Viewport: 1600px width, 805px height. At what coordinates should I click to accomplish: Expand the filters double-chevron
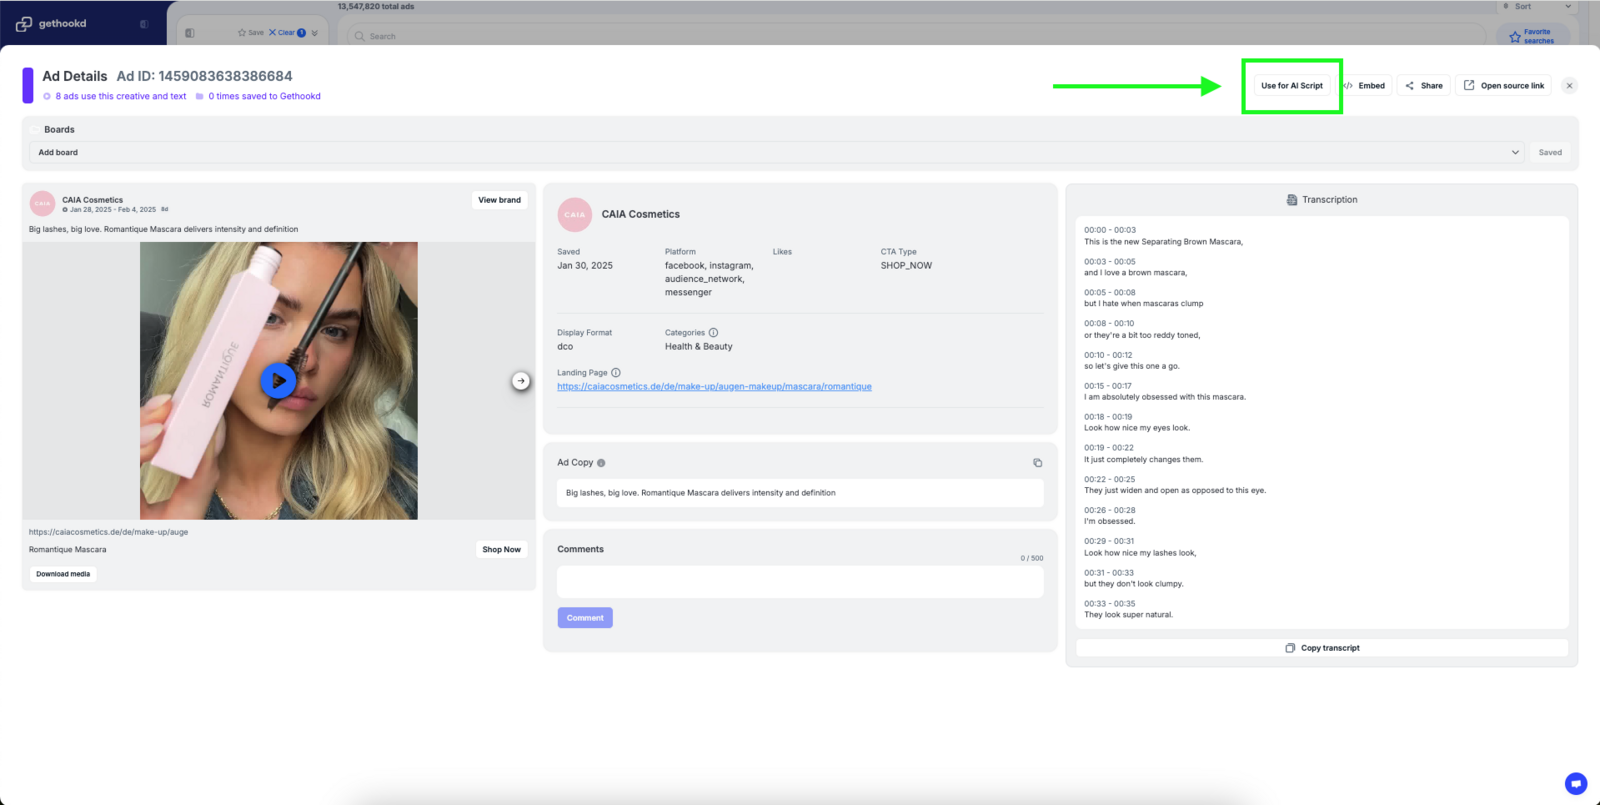[315, 33]
